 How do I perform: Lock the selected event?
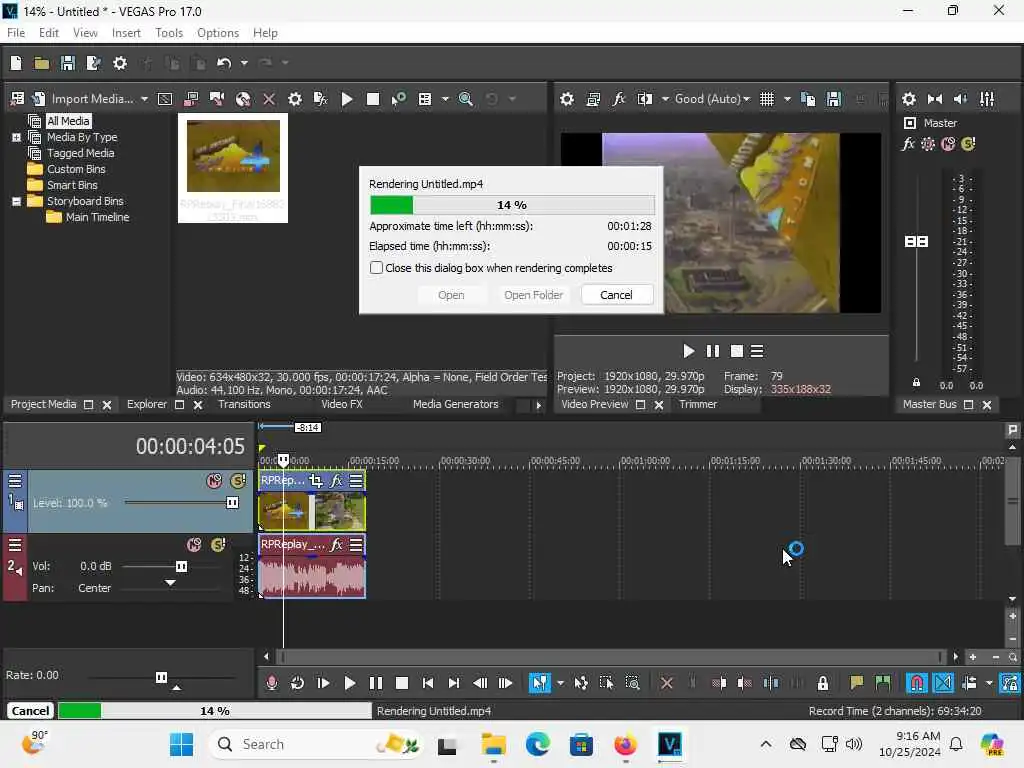(822, 683)
